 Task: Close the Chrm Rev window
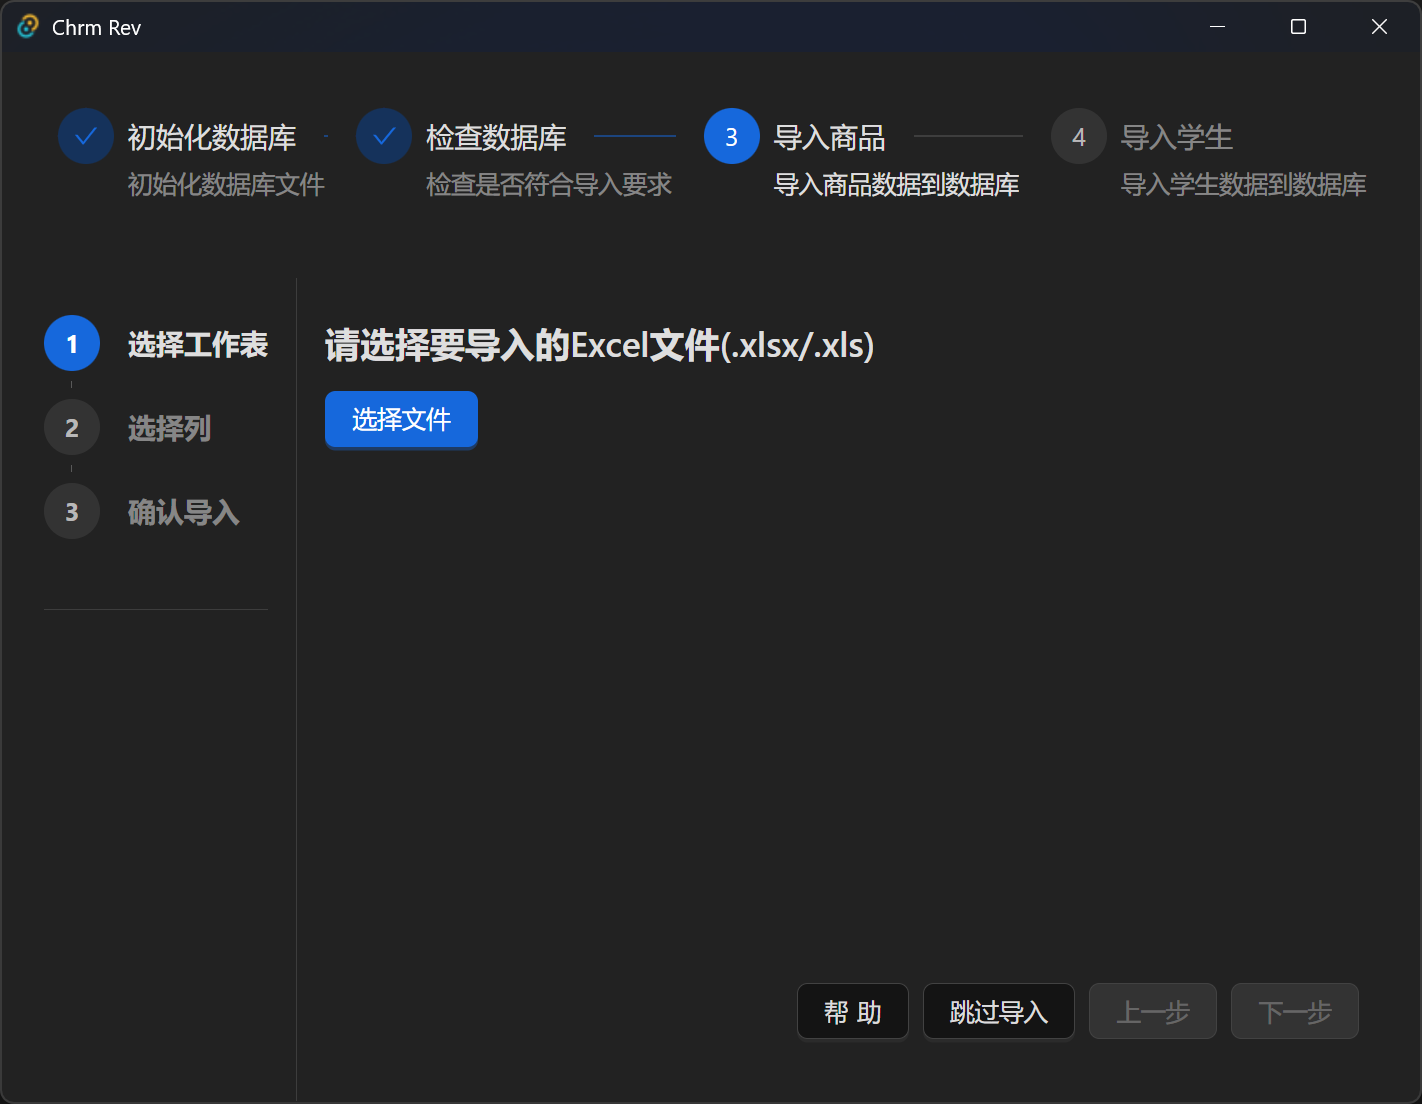coord(1379,27)
